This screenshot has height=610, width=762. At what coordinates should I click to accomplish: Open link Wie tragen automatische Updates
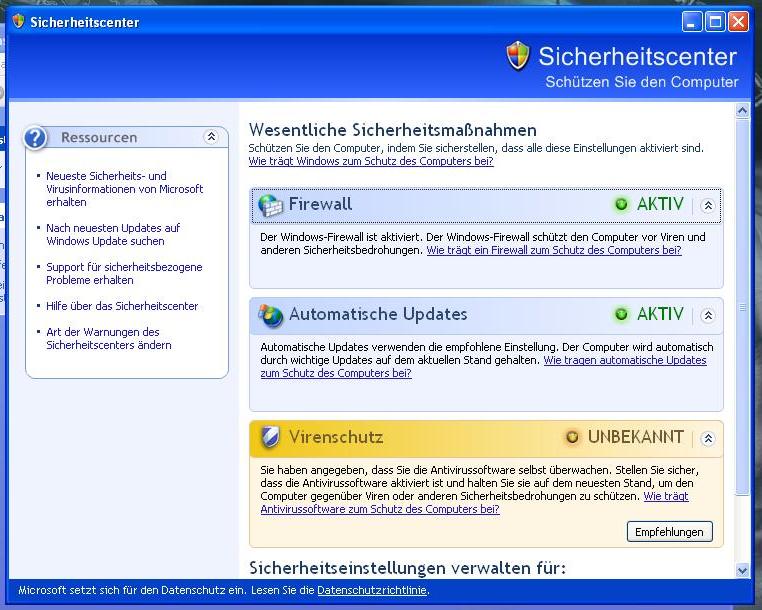(625, 360)
